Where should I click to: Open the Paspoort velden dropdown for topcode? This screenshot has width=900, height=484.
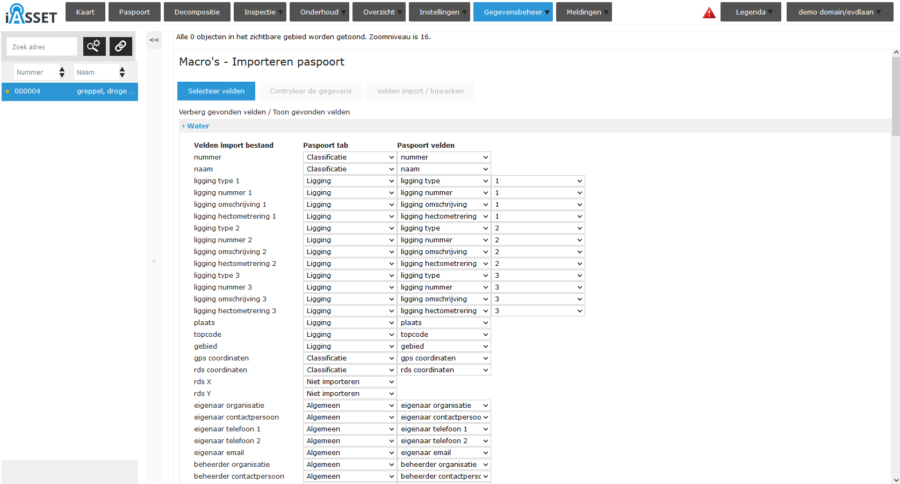tap(444, 334)
